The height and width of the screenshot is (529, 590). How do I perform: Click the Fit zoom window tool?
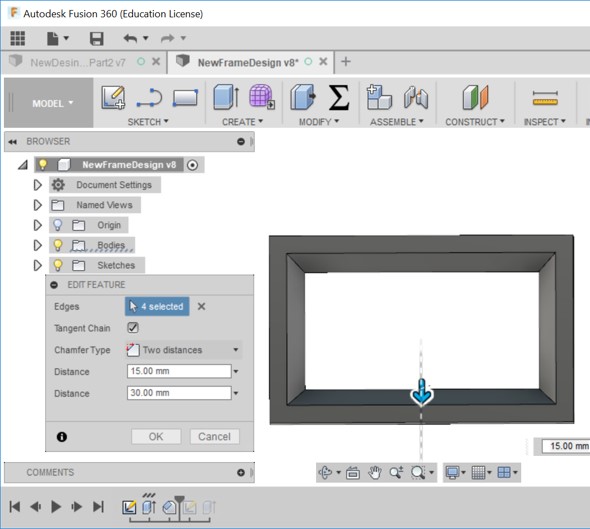coord(418,472)
